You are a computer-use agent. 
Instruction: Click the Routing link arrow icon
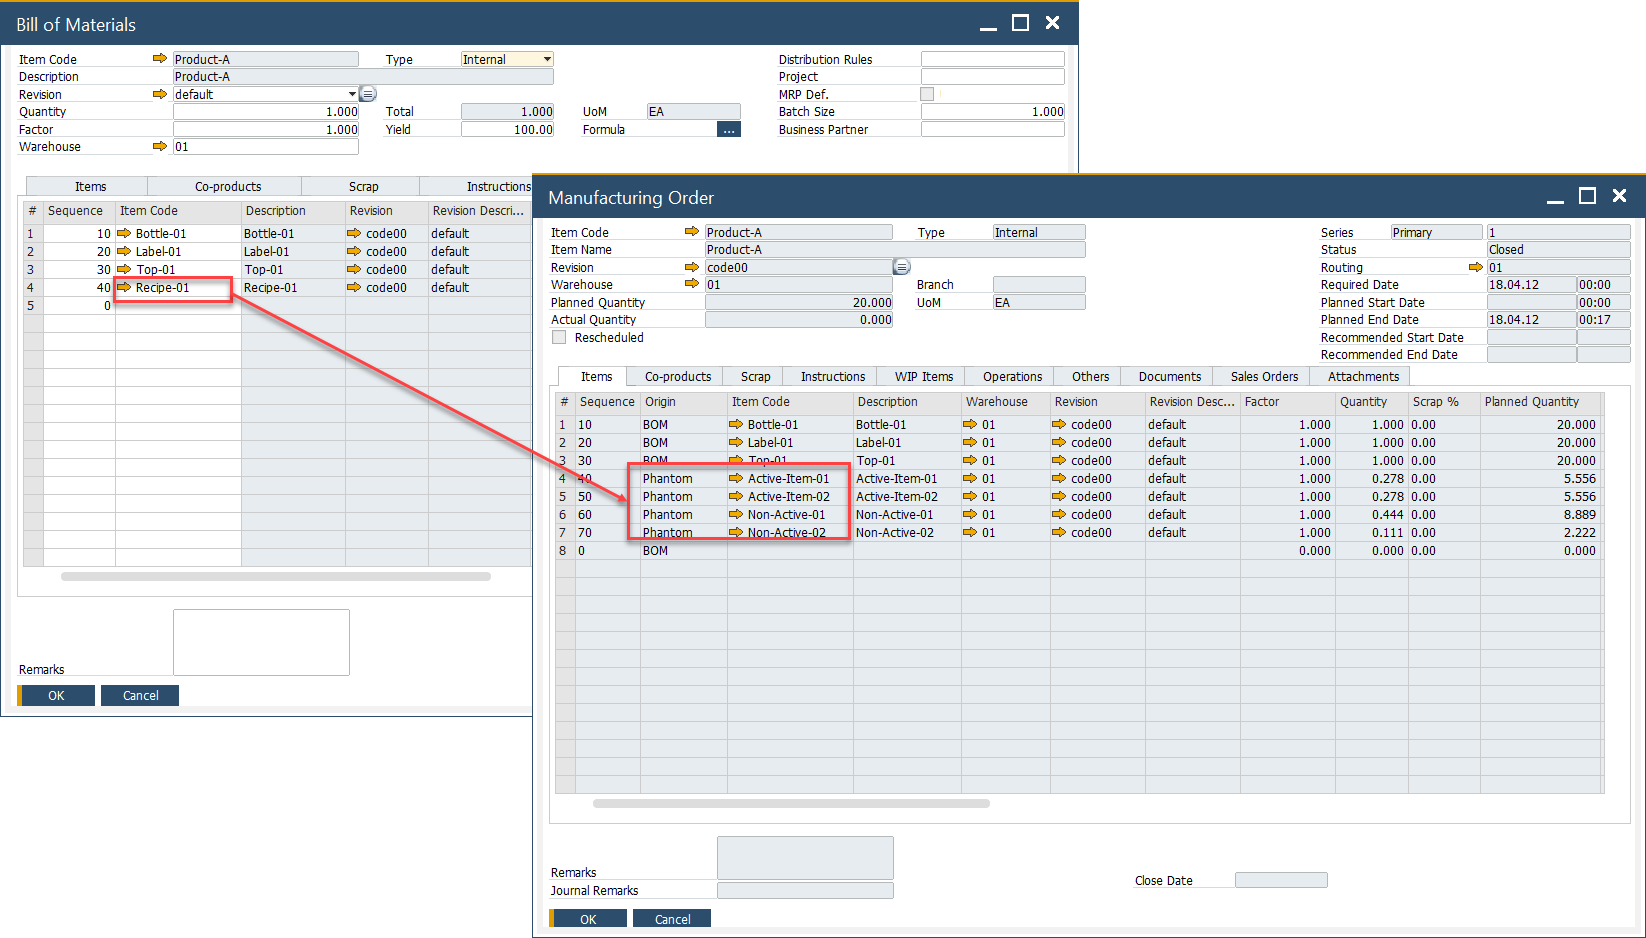pos(1475,267)
